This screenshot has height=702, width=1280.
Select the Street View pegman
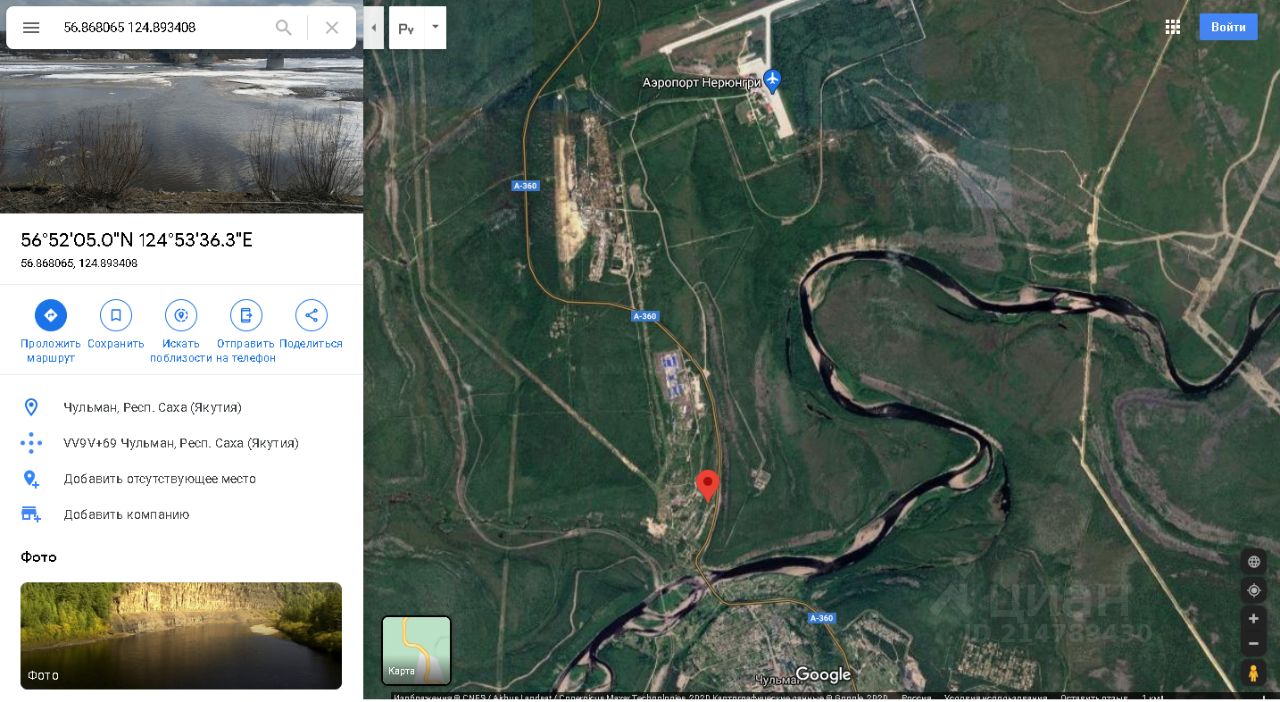tap(1253, 673)
